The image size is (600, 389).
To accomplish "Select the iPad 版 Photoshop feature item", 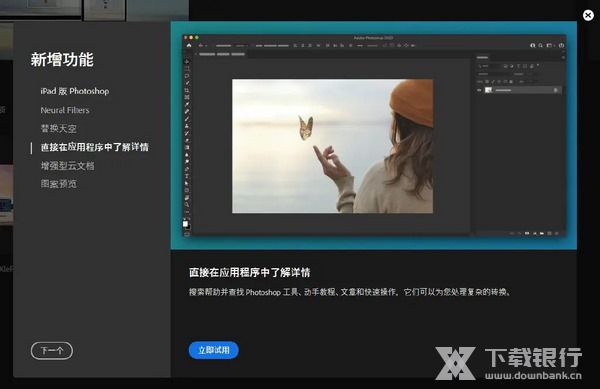I will click(75, 91).
